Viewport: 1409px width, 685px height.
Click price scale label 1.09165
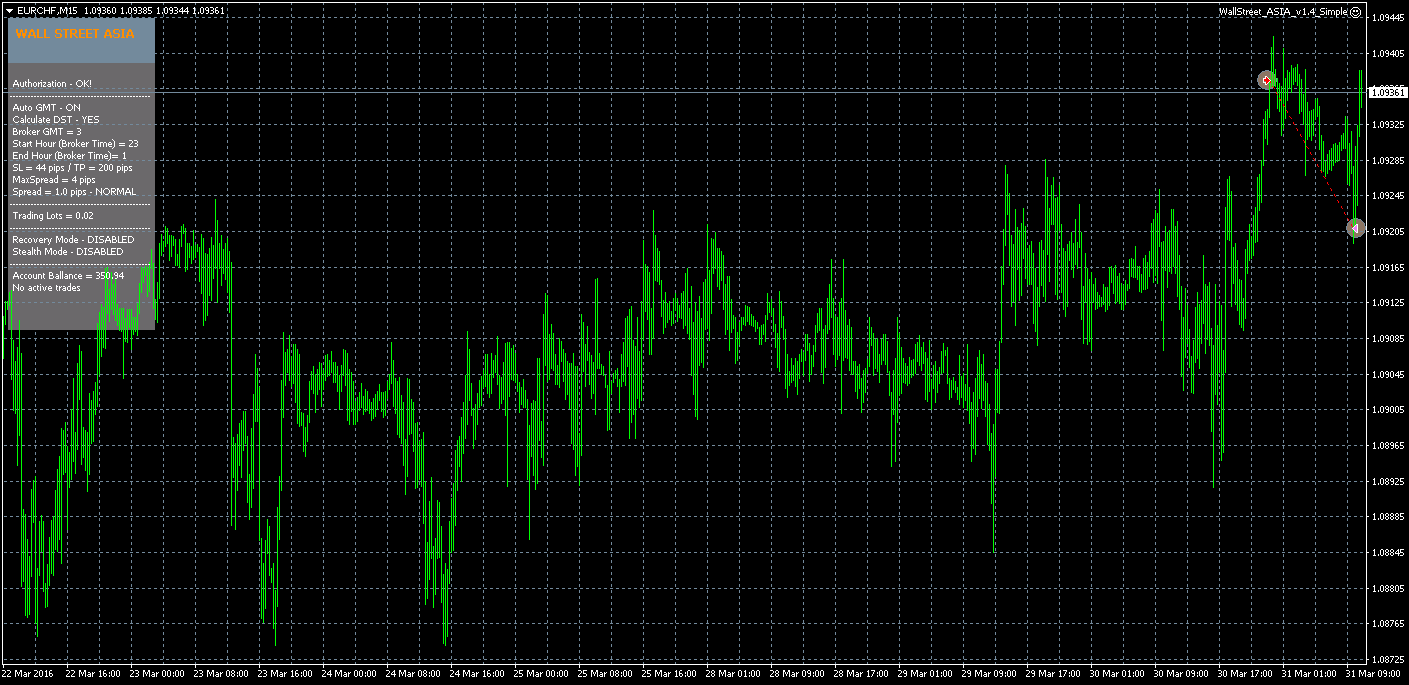pos(1388,267)
